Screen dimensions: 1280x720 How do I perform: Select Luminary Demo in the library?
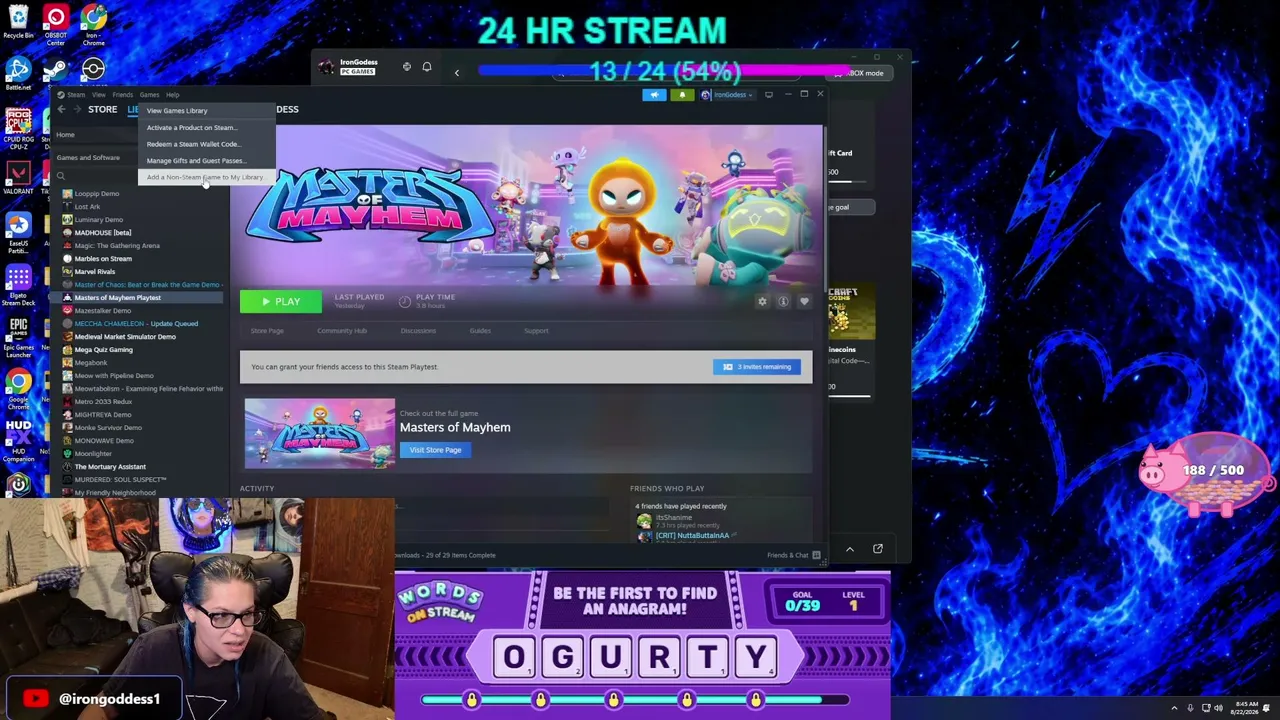tap(99, 219)
